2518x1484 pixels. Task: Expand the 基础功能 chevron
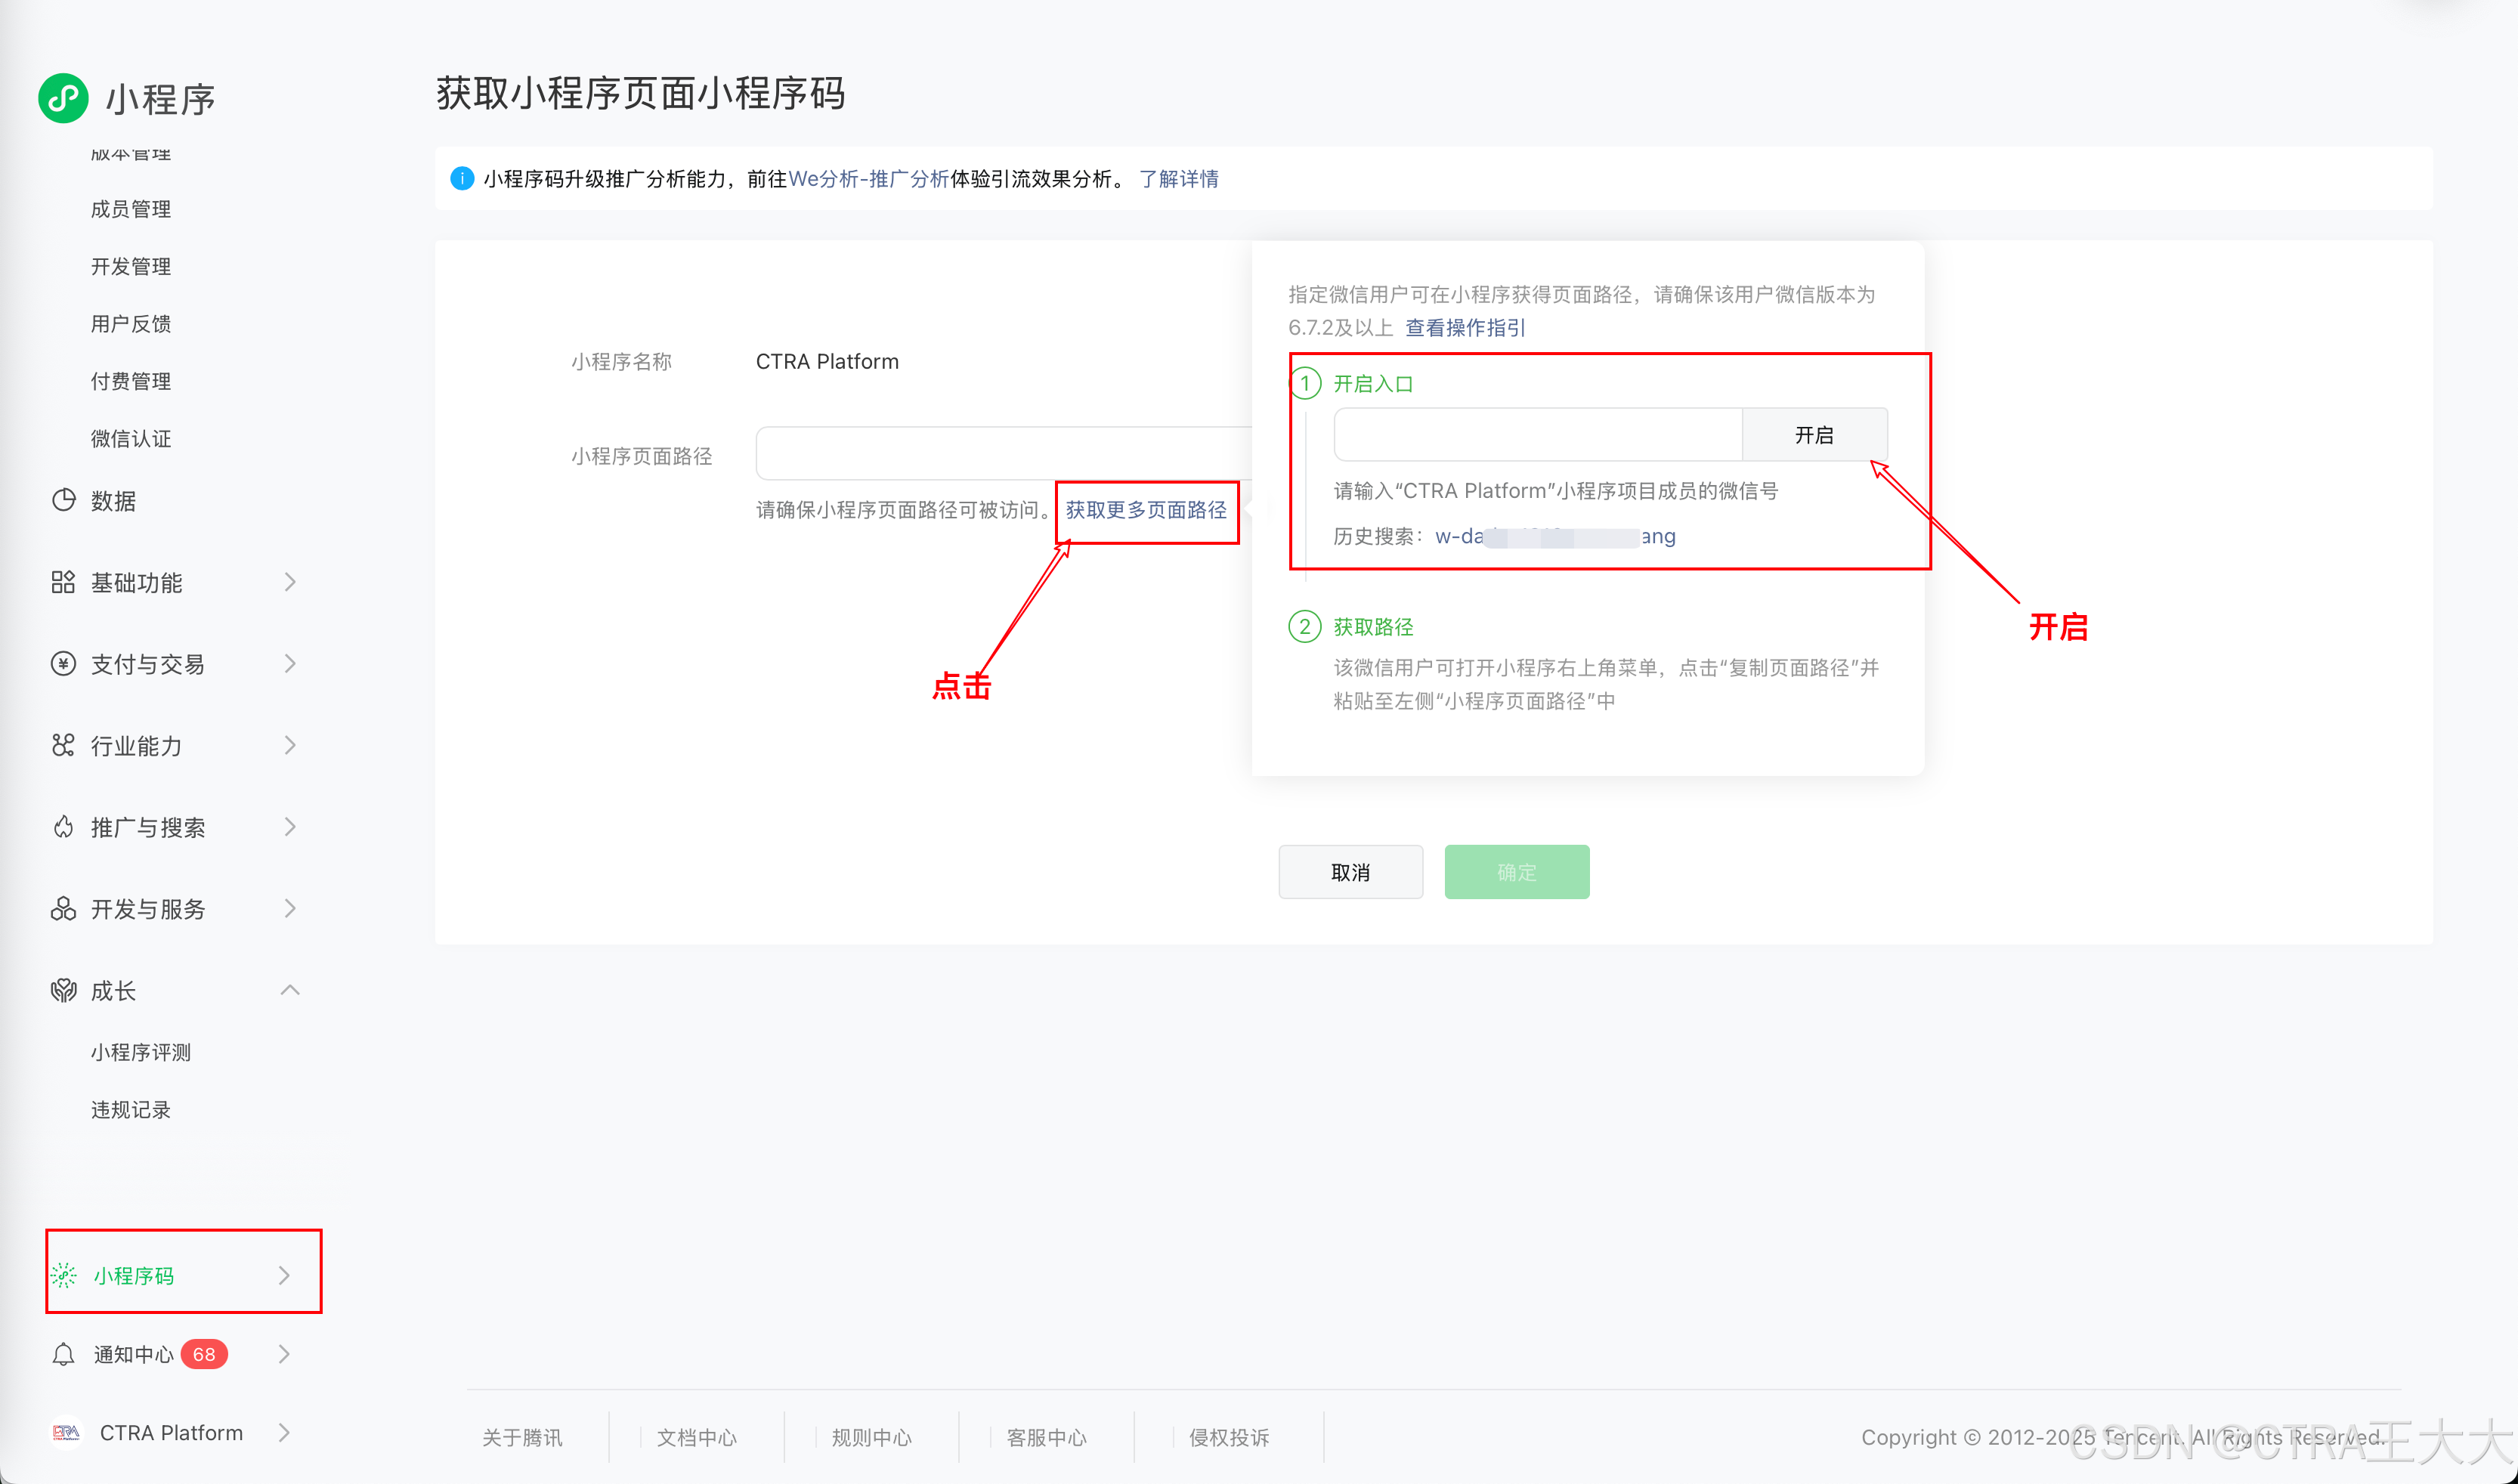tap(290, 582)
